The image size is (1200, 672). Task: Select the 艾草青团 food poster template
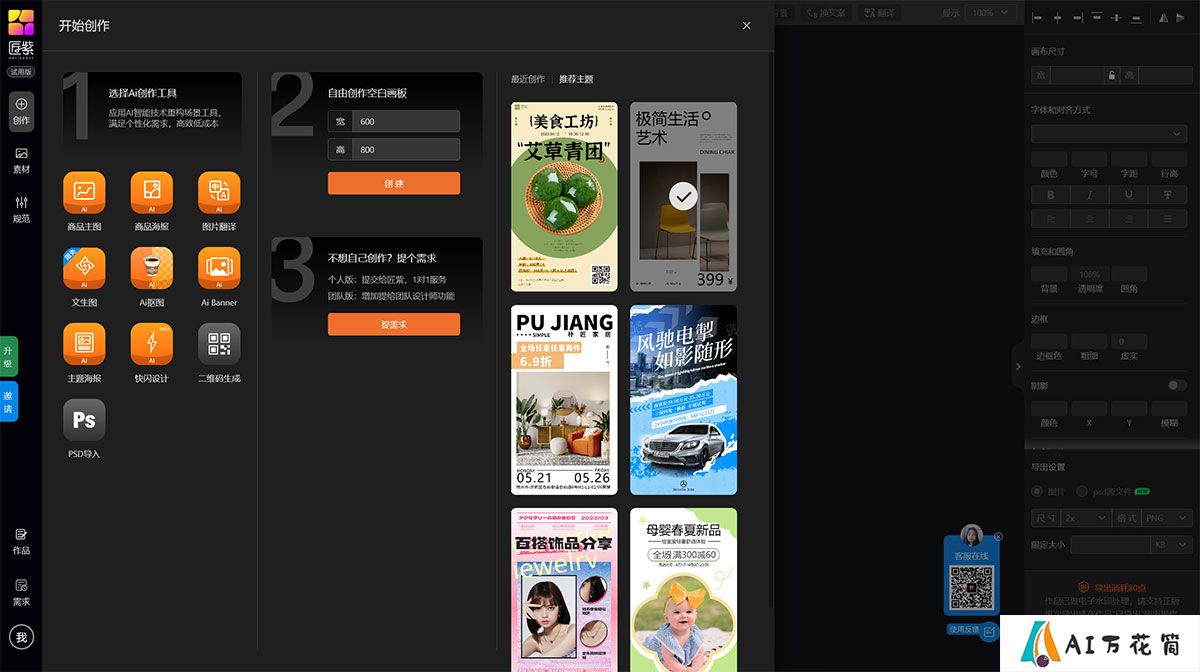(564, 197)
